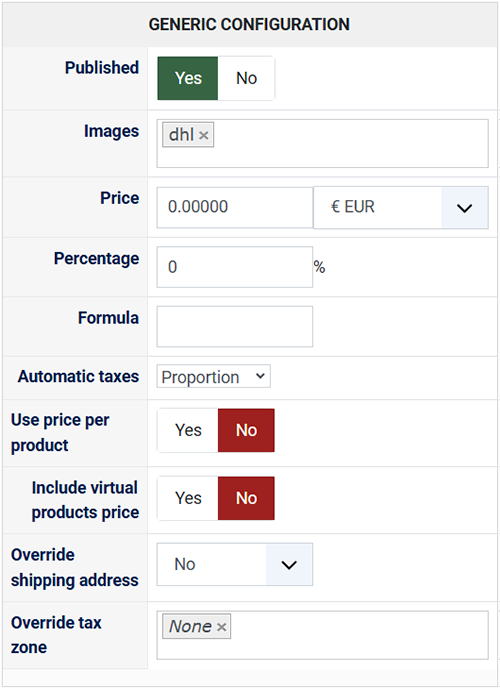
Task: Focus the Percentage input field
Action: click(235, 267)
